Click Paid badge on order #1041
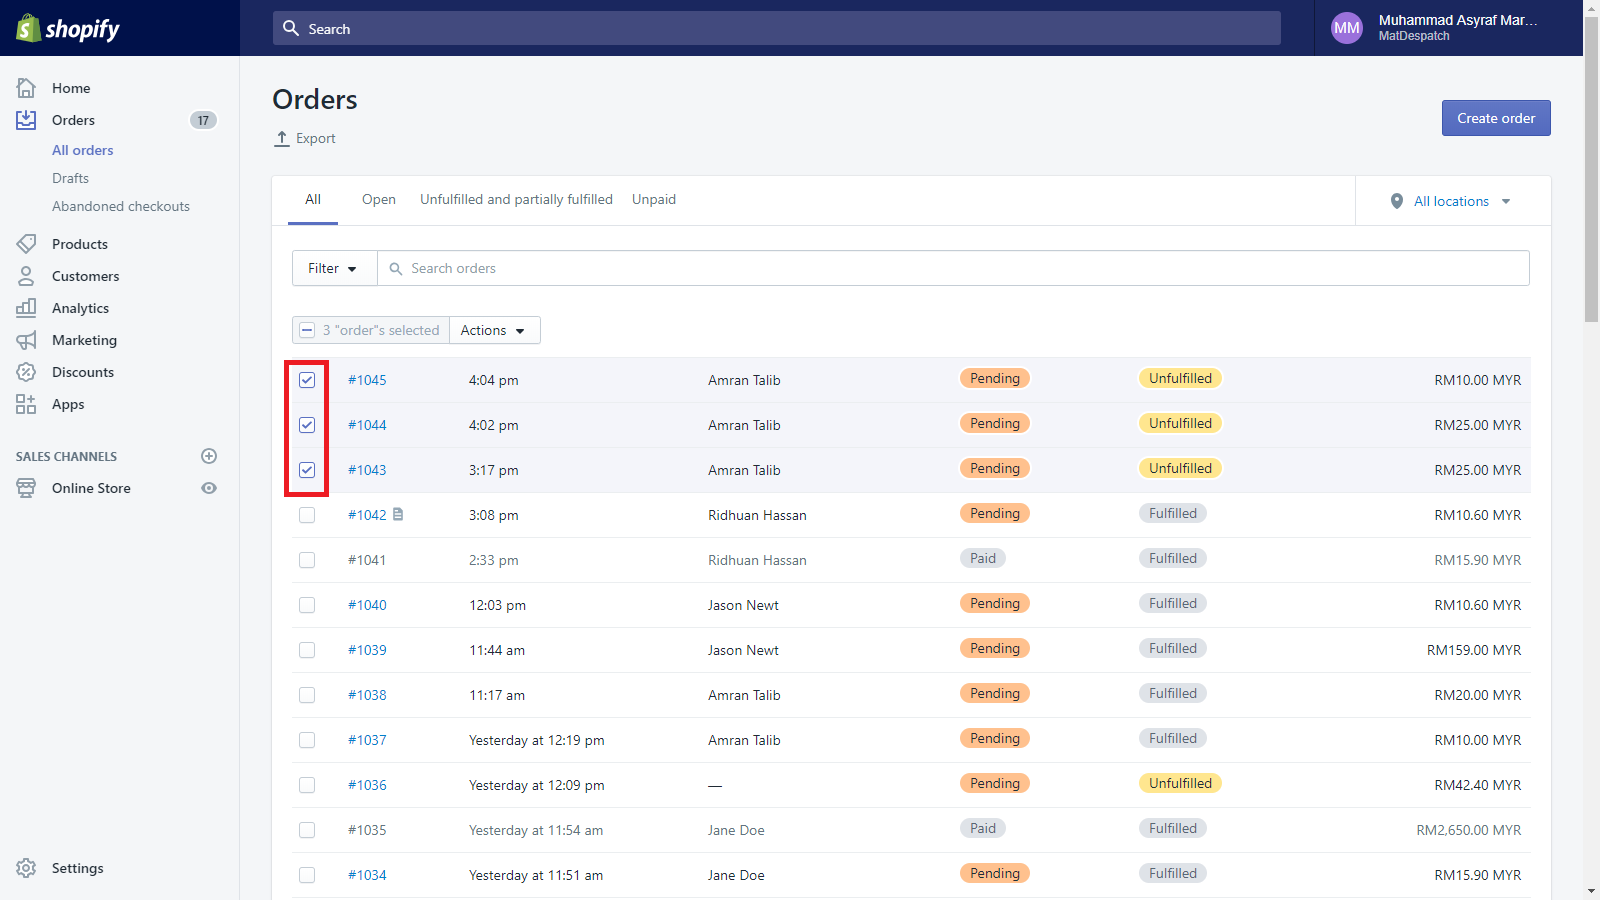1600x900 pixels. coord(983,558)
